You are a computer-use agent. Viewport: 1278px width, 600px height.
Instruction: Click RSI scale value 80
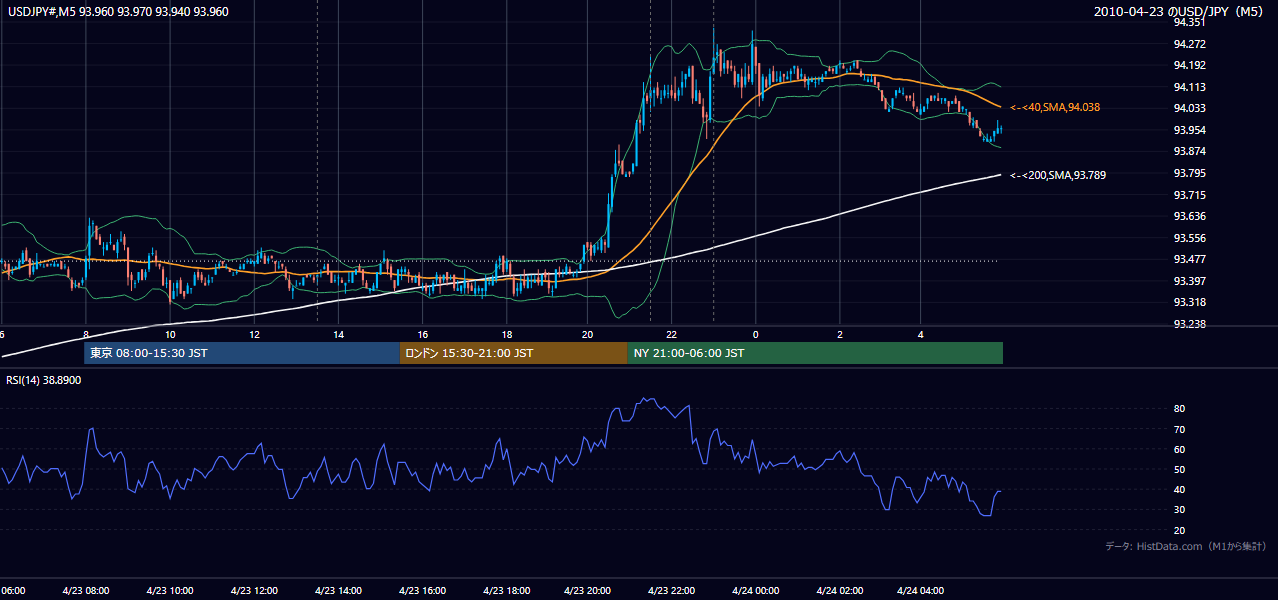(1180, 409)
